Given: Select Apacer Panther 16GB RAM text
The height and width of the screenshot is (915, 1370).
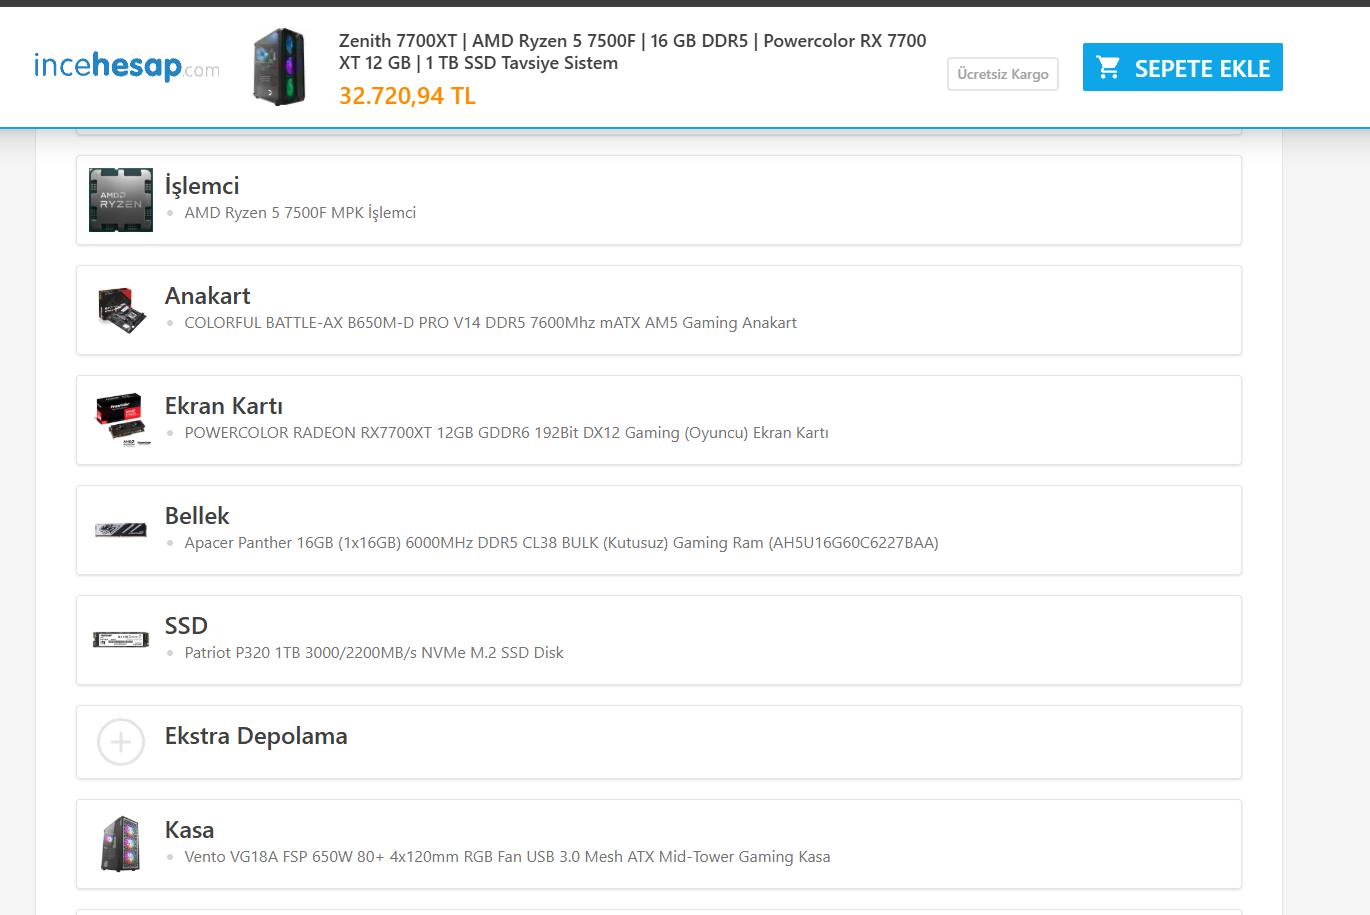Looking at the screenshot, I should (x=562, y=543).
